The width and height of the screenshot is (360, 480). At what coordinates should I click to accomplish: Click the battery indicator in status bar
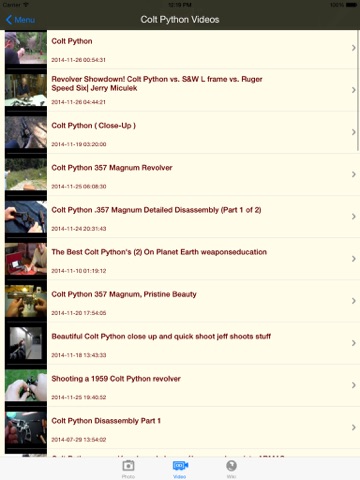(x=343, y=5)
